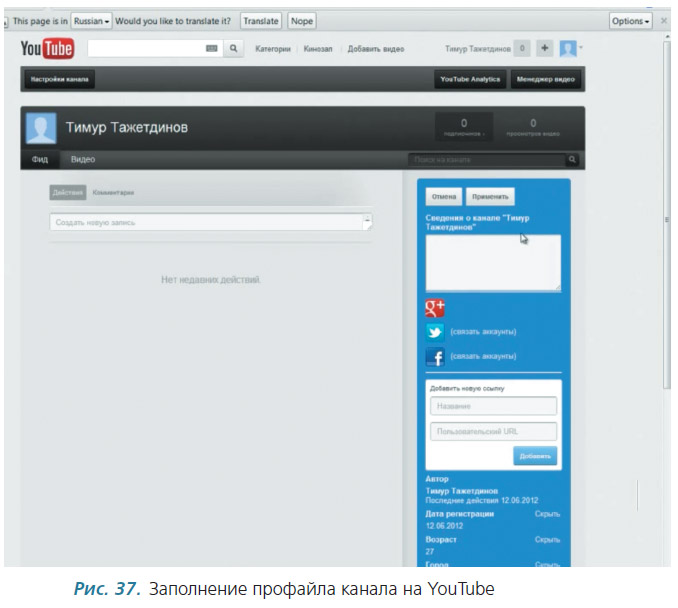
Task: Click the Отмена button
Action: tap(444, 197)
